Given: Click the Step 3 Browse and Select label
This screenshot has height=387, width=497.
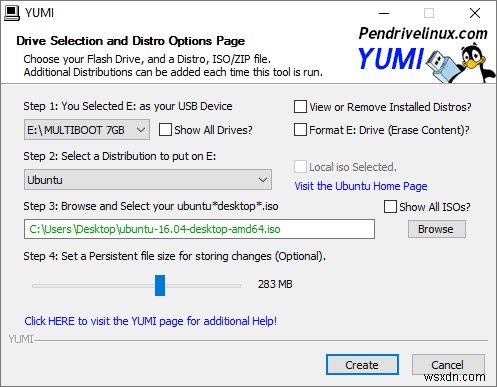Looking at the screenshot, I should pyautogui.click(x=151, y=206).
